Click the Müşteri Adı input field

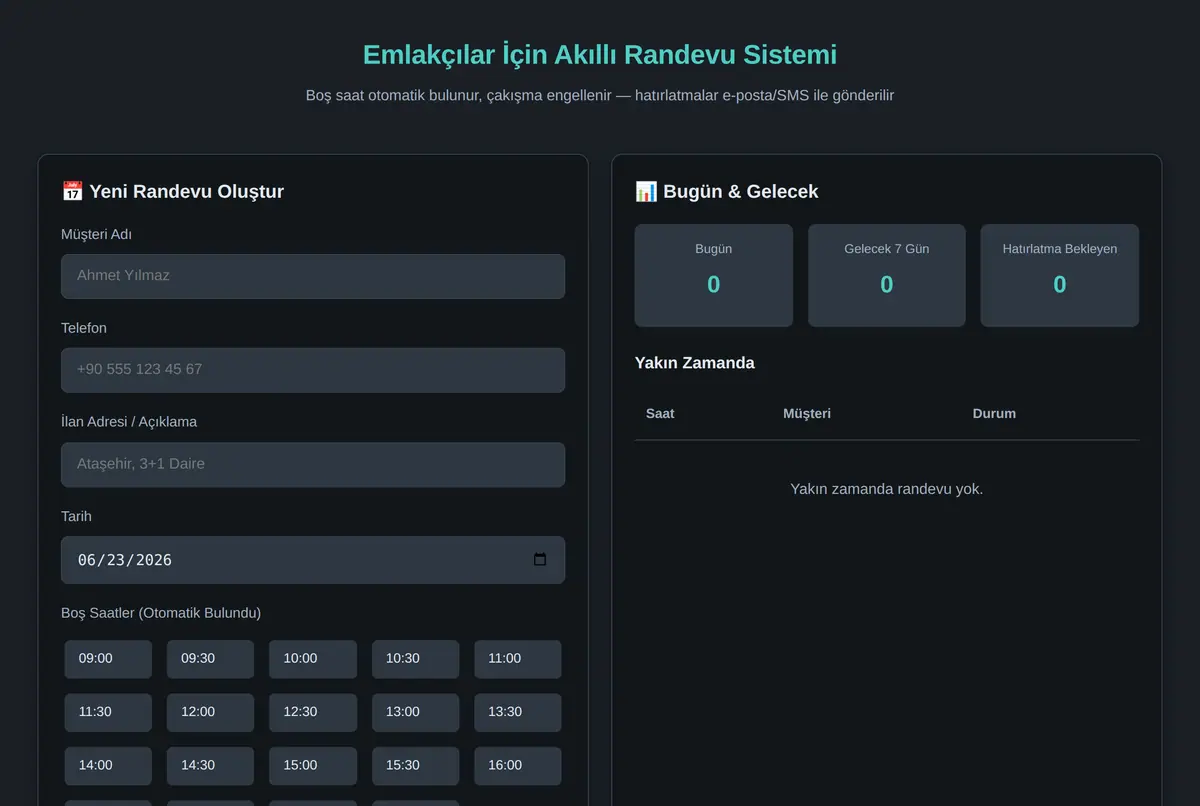(313, 276)
